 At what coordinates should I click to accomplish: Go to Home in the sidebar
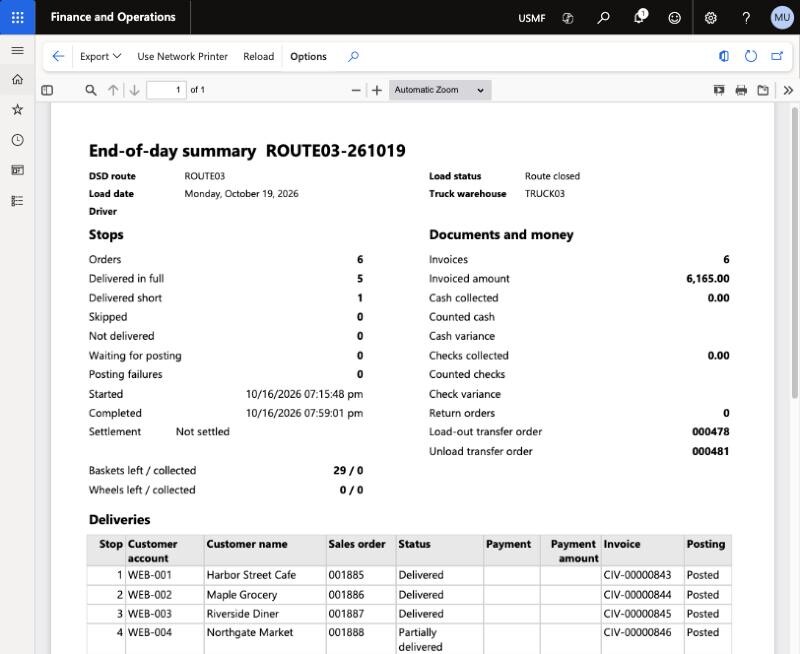tap(17, 79)
